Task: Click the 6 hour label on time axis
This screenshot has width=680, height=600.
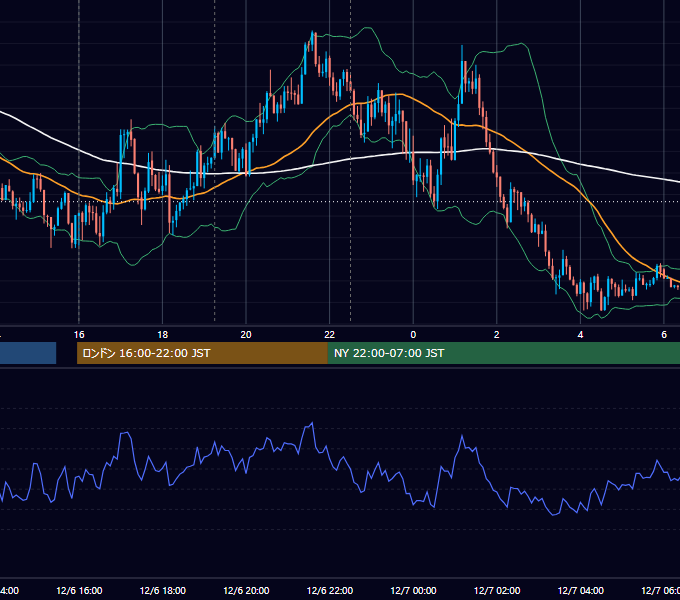Action: (x=664, y=335)
